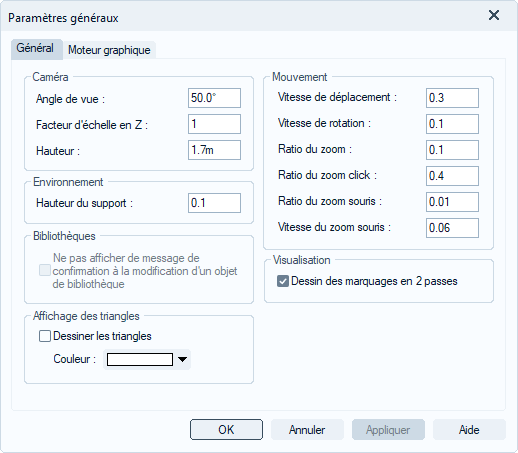This screenshot has height=453, width=518.
Task: Toggle the library confirmation message checkbox
Action: tap(45, 270)
